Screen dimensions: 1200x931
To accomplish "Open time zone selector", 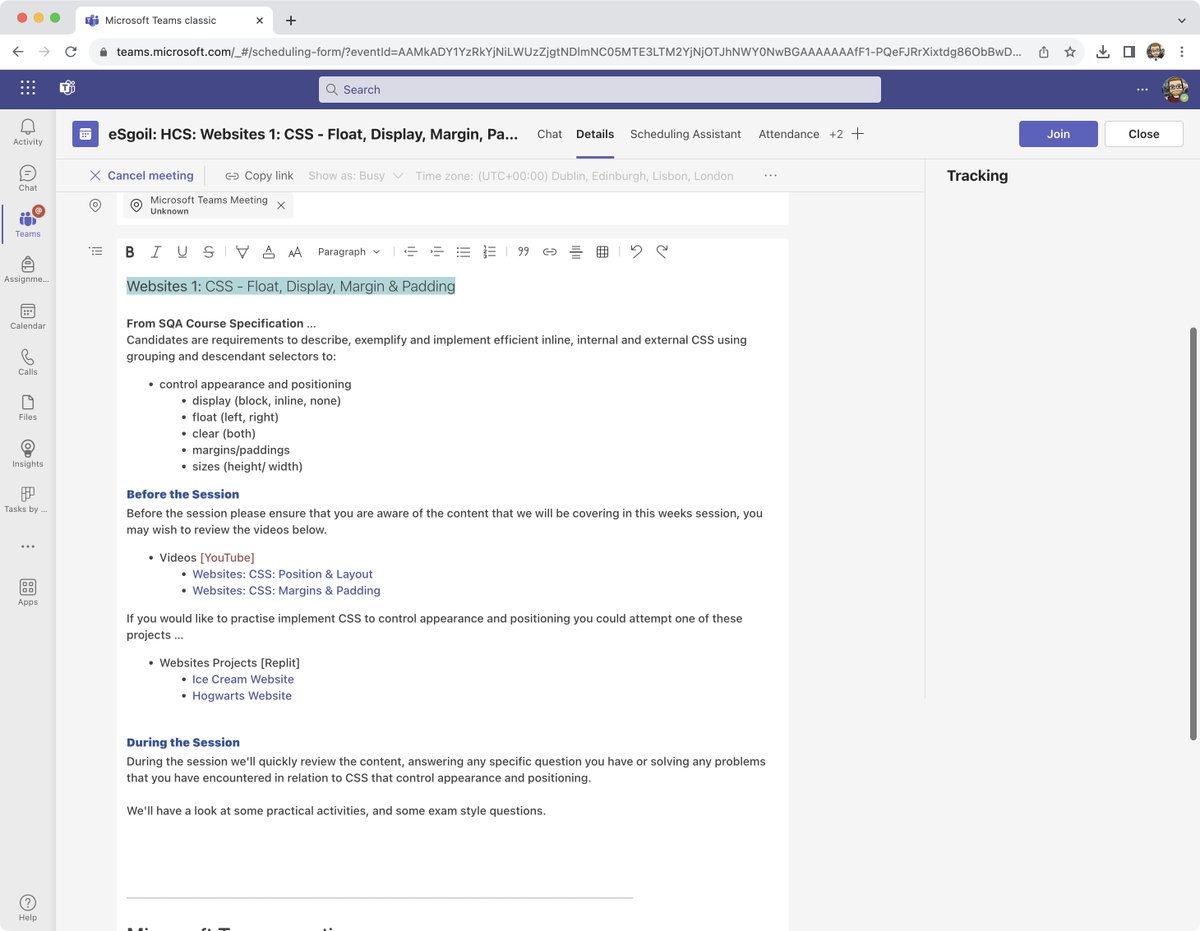I will coord(574,175).
